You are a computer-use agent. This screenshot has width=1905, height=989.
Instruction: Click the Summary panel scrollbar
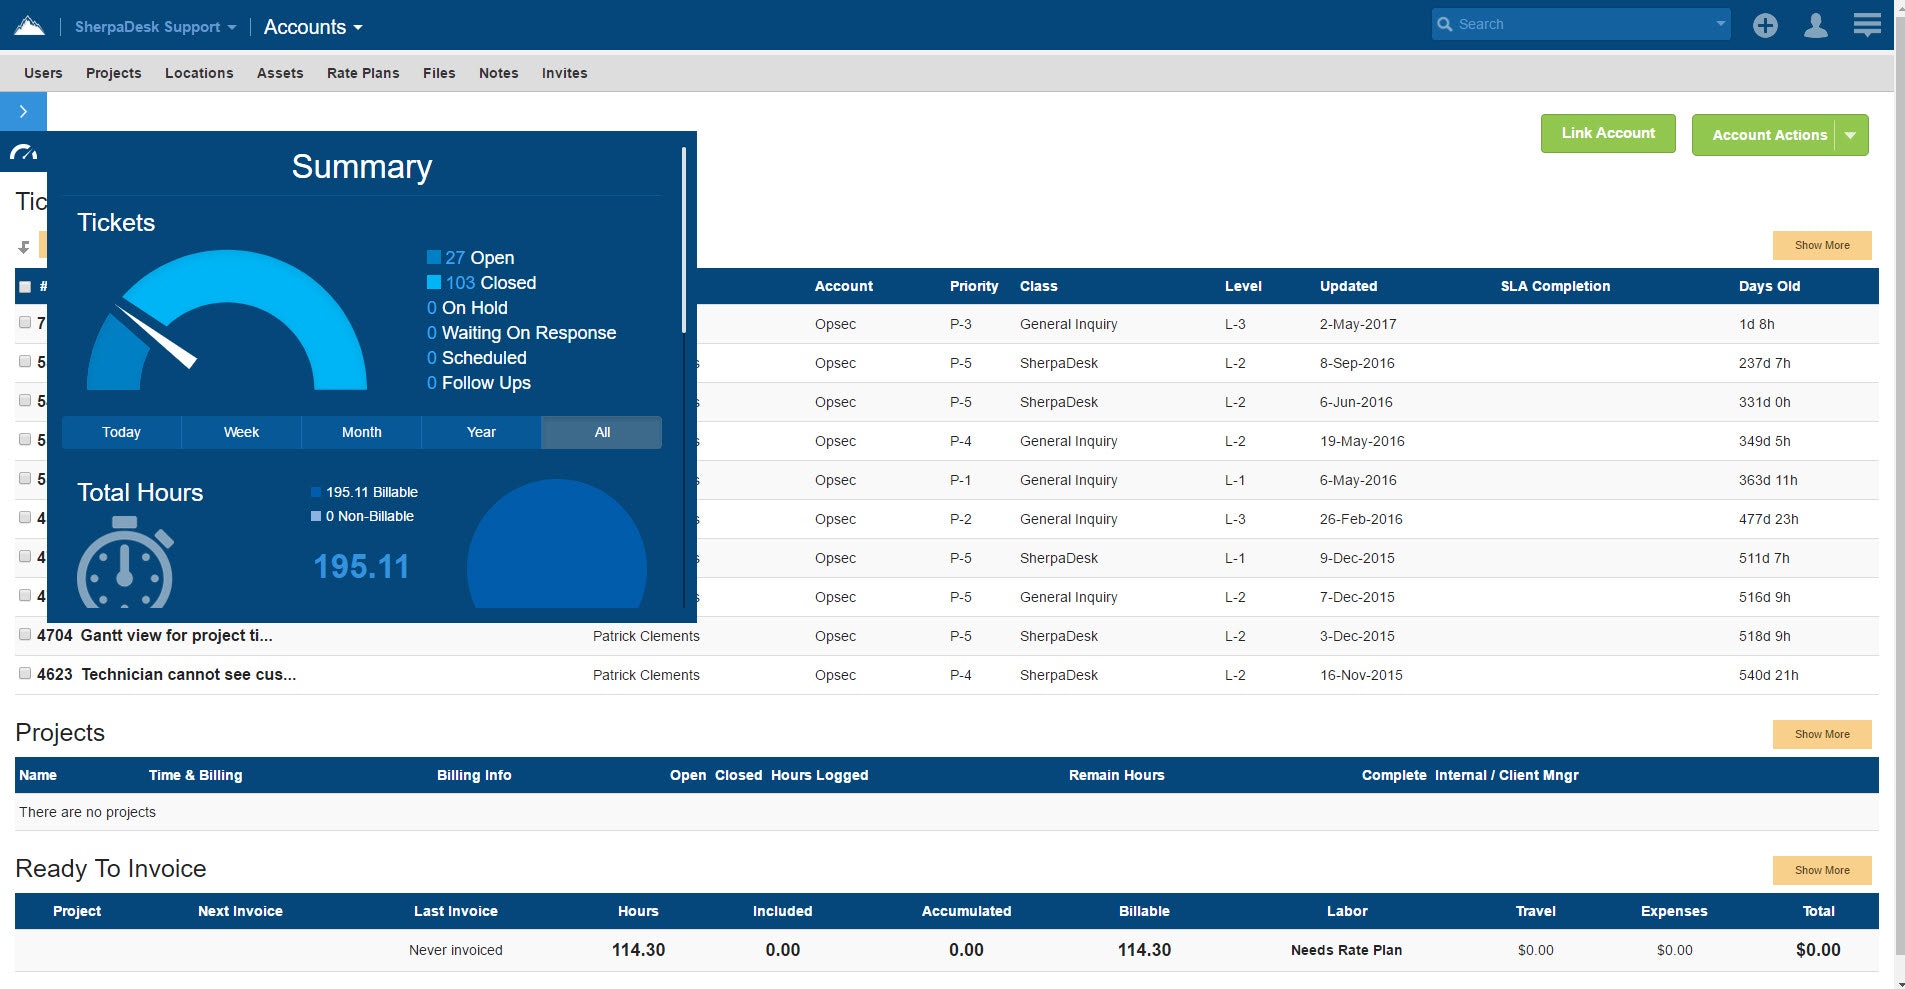(684, 240)
